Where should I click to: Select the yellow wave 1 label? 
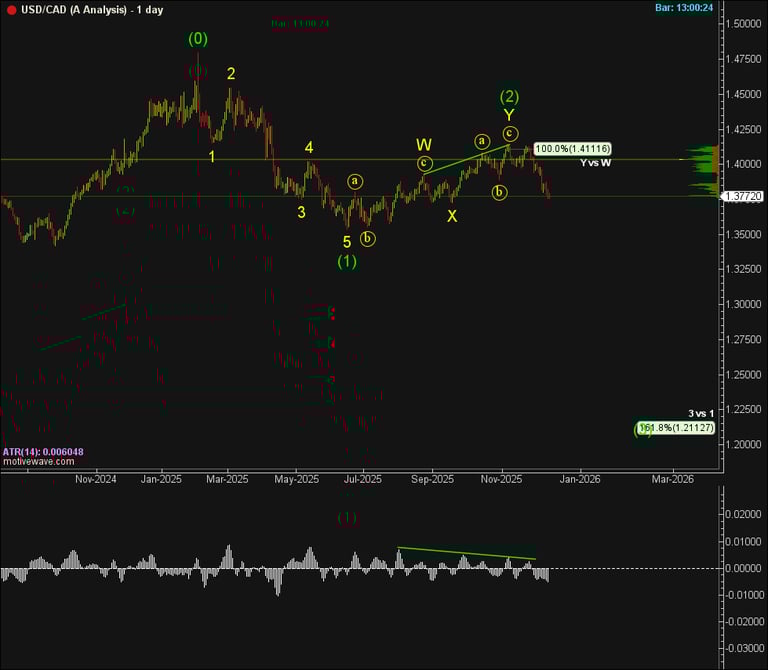(212, 157)
